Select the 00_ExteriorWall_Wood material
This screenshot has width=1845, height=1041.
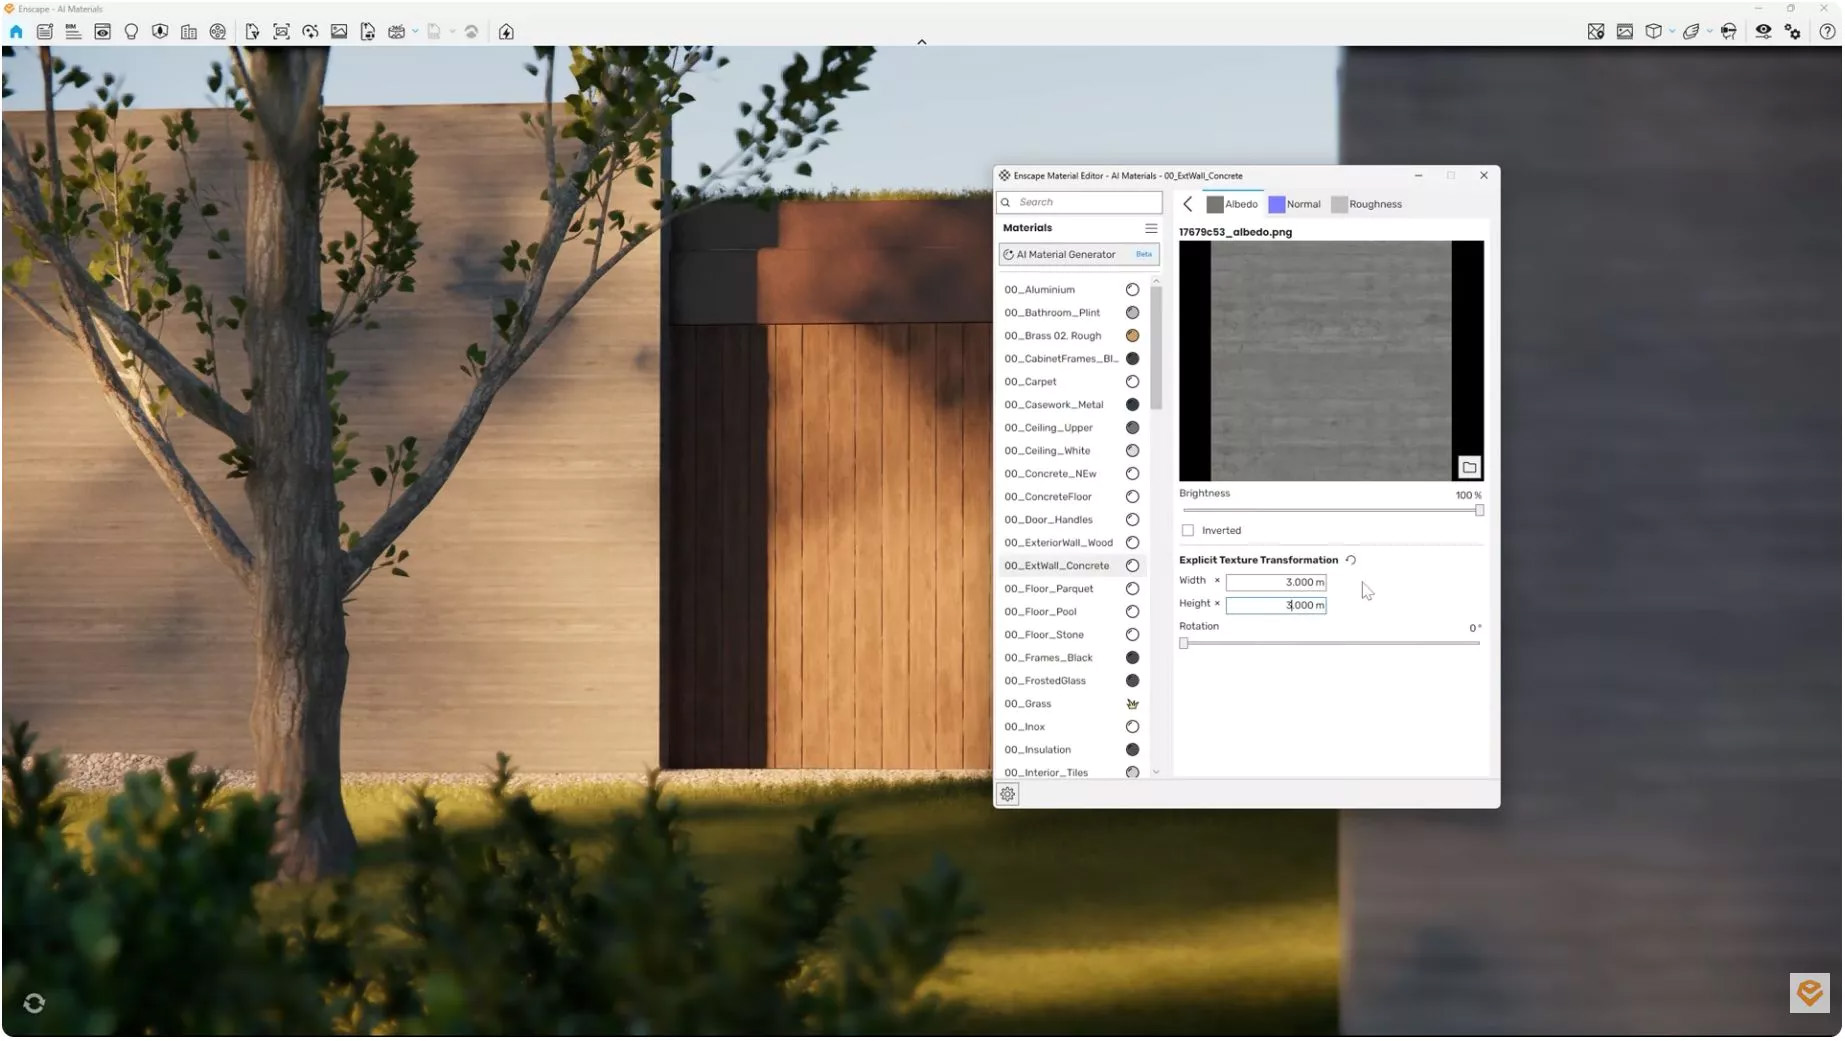1072,543
